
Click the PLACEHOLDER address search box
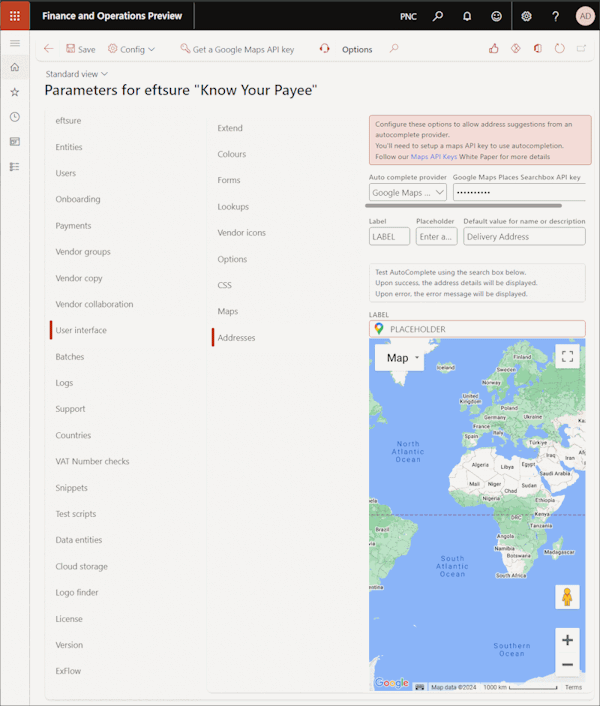pos(477,329)
